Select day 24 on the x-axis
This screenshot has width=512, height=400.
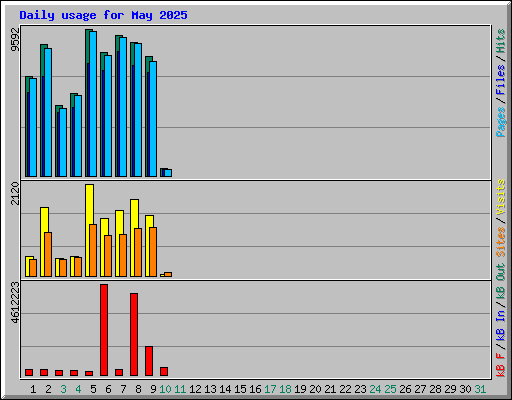(x=375, y=389)
